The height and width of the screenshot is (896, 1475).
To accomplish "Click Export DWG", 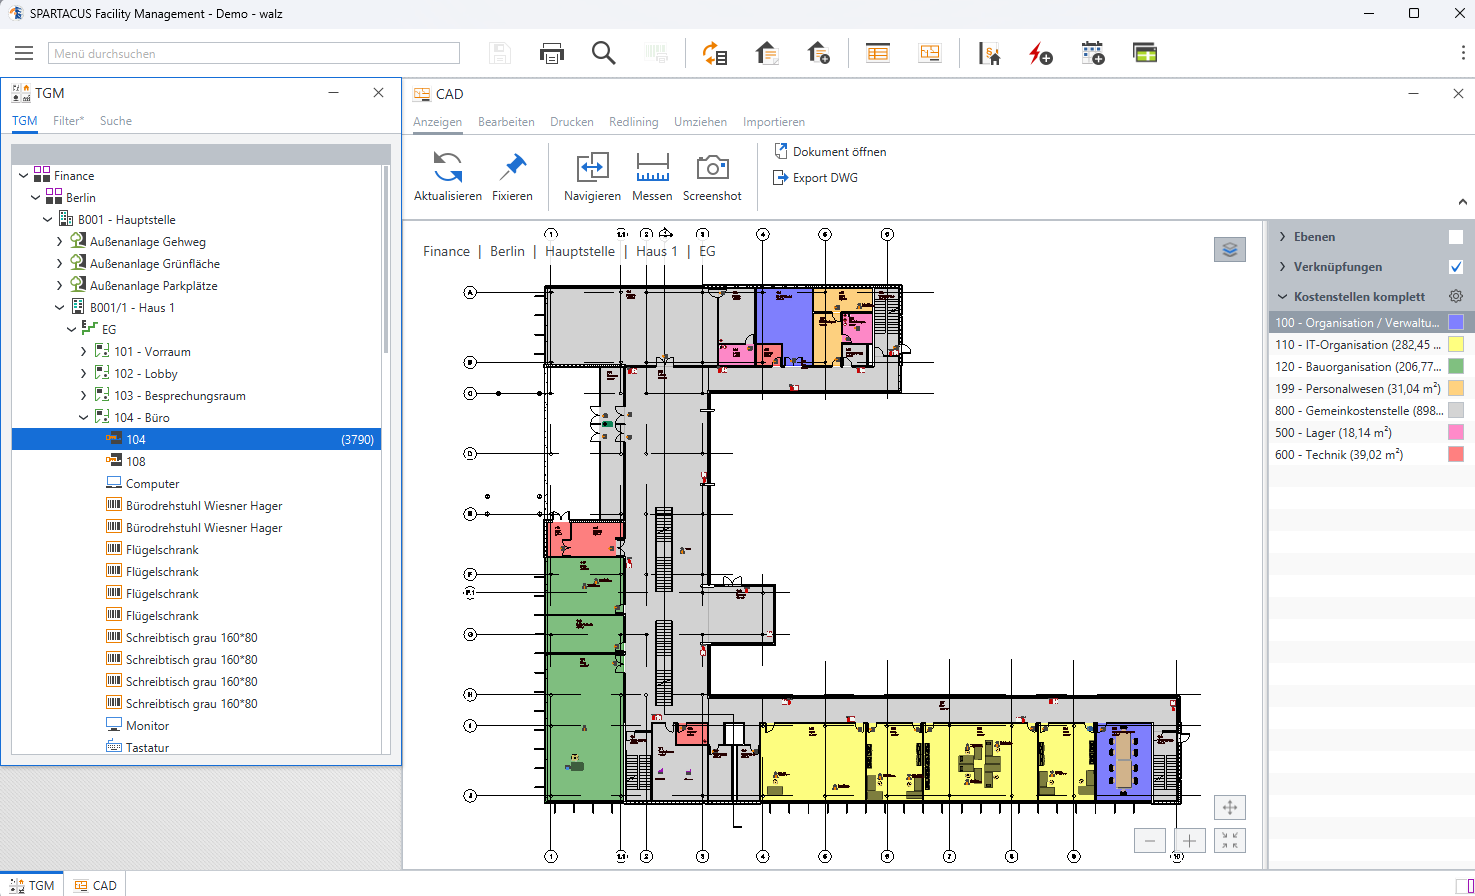I will [824, 178].
